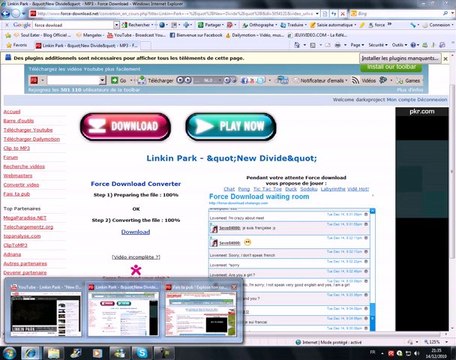Open the Devenir partenaire link
The width and height of the screenshot is (456, 360).
25,273
